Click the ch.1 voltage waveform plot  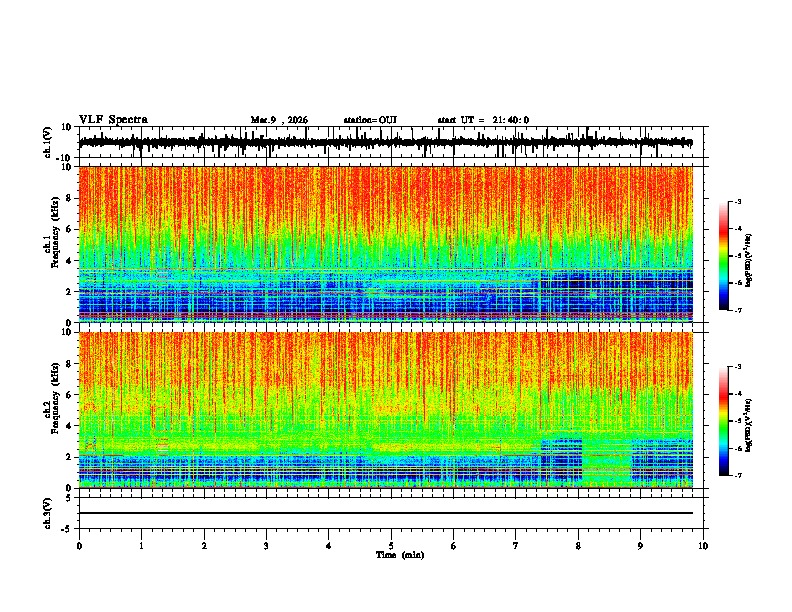(x=386, y=142)
